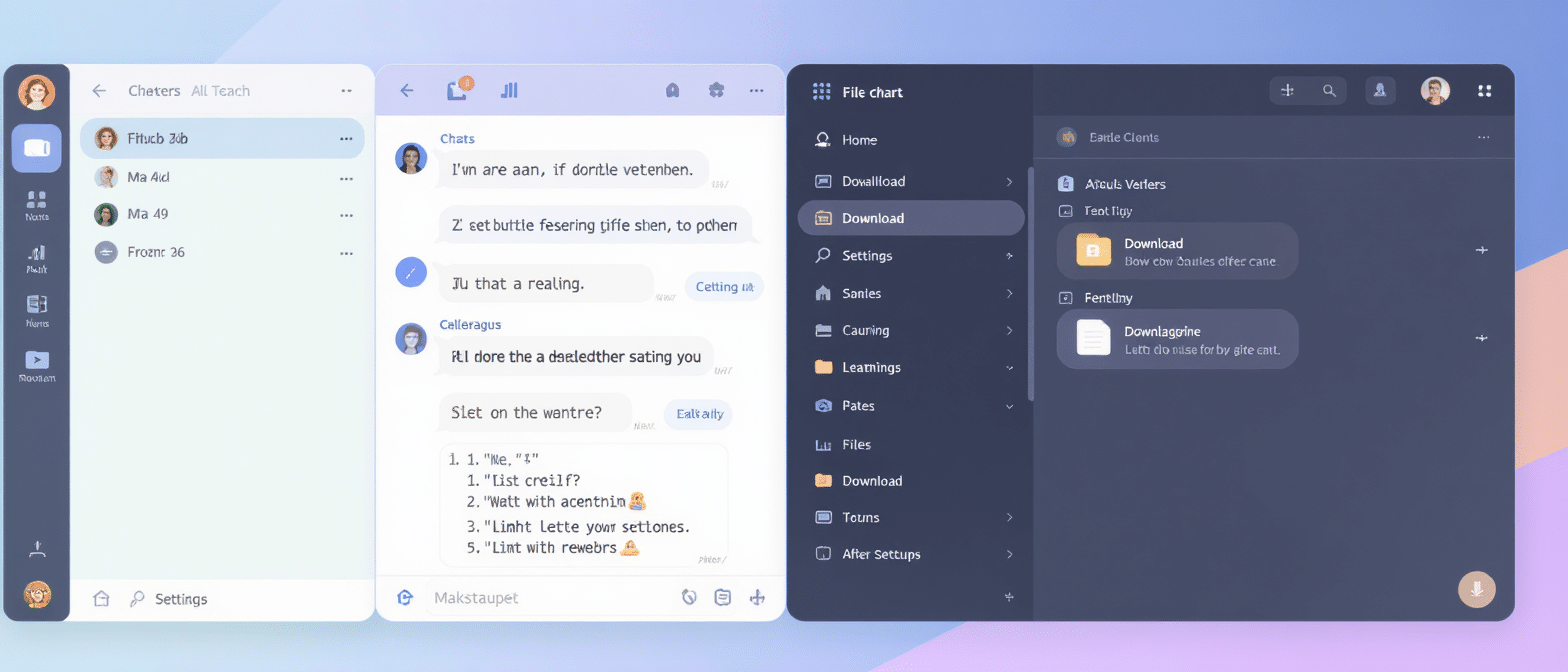Open the video camera icon in left rail
Screen dimensions: 1568x672
tap(37, 360)
